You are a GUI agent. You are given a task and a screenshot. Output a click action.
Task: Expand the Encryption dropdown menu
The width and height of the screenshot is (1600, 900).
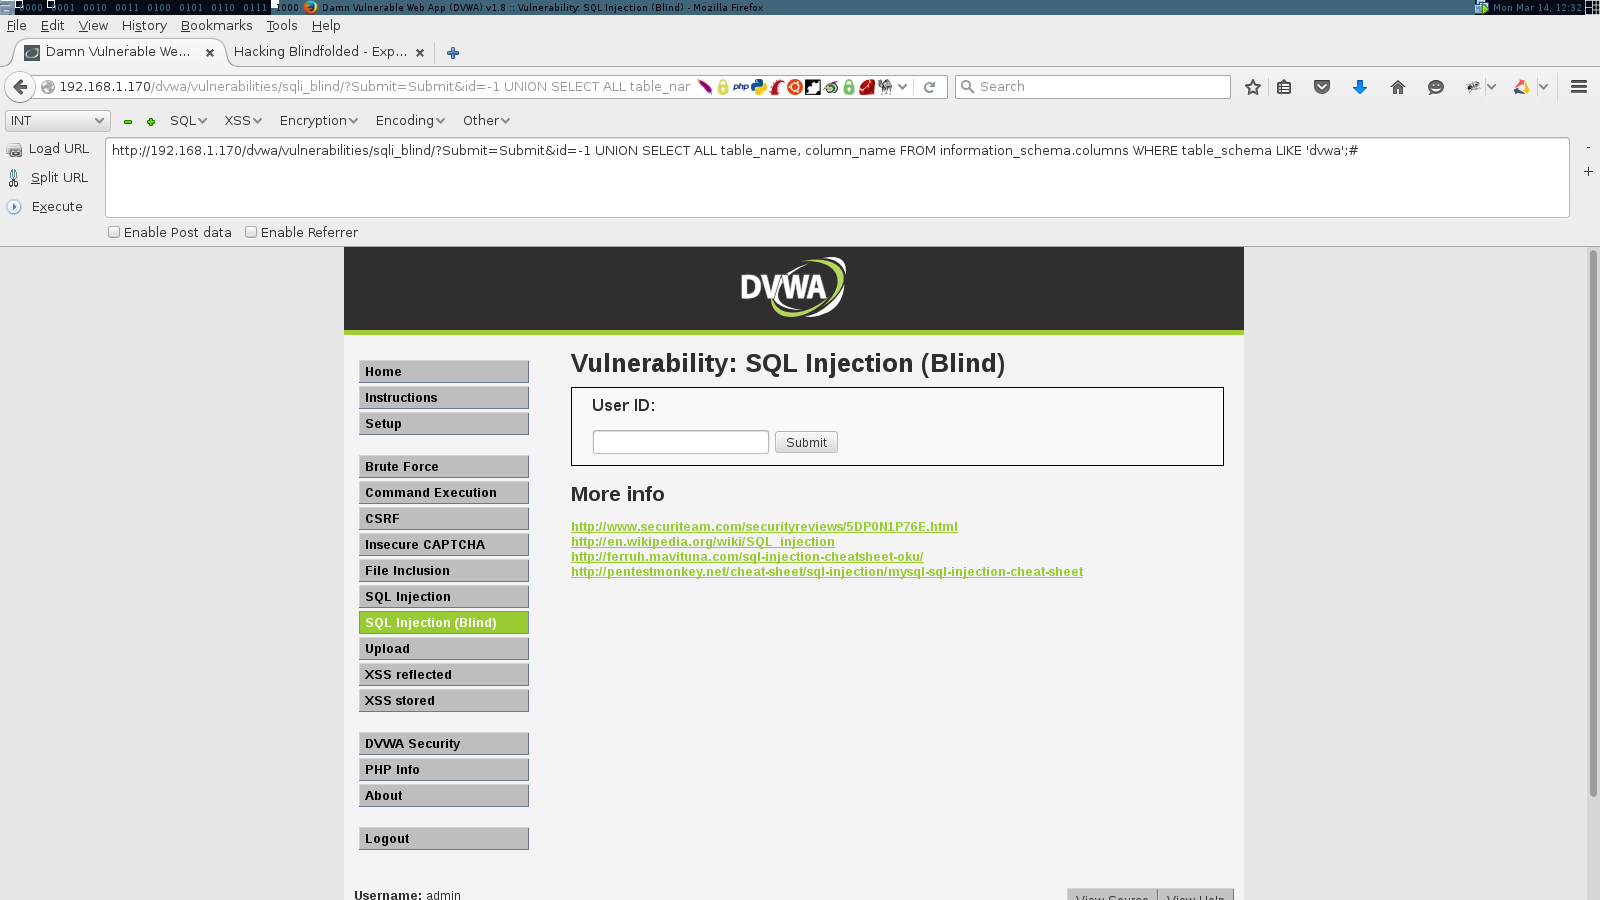click(x=319, y=121)
